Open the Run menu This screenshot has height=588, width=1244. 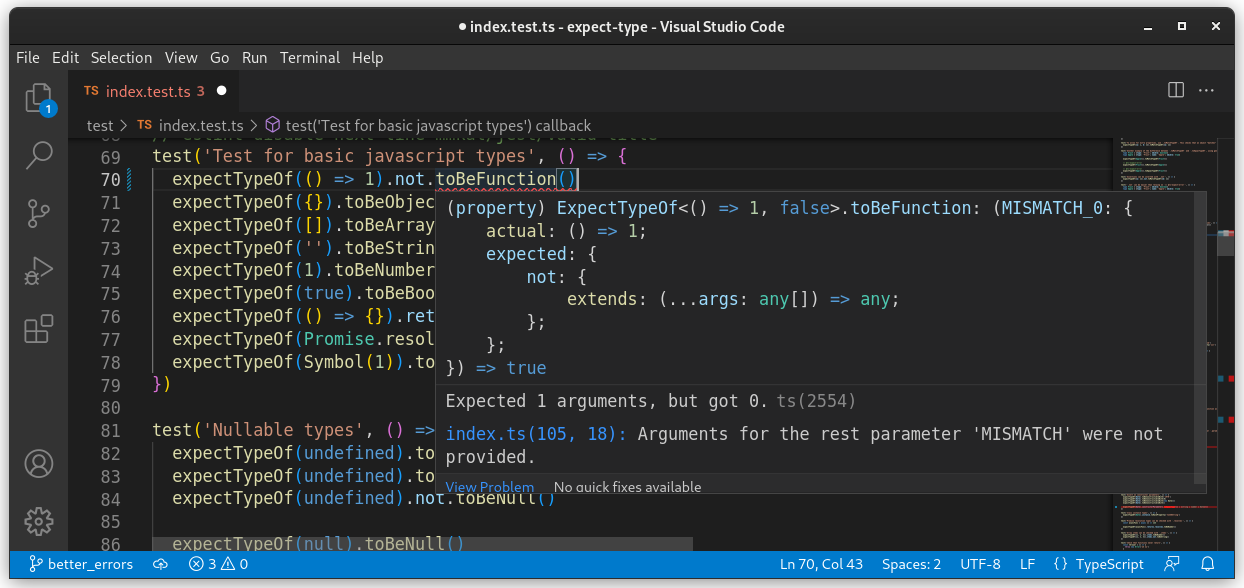tap(255, 58)
